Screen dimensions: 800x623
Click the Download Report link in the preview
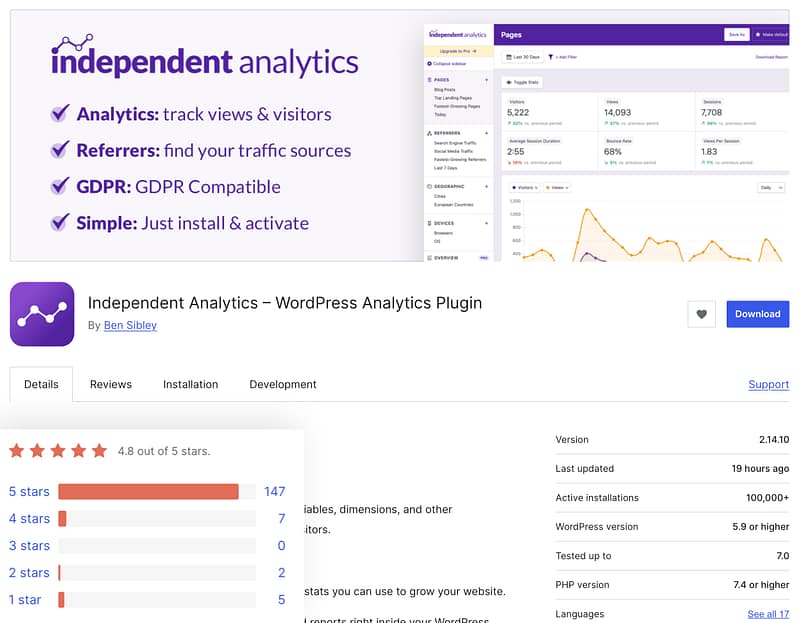tap(771, 57)
